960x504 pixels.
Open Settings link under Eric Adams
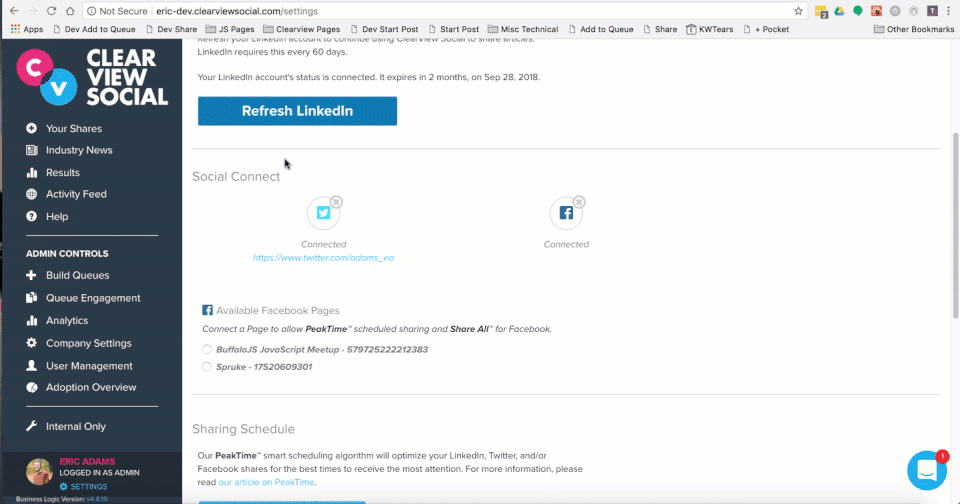pyautogui.click(x=83, y=487)
